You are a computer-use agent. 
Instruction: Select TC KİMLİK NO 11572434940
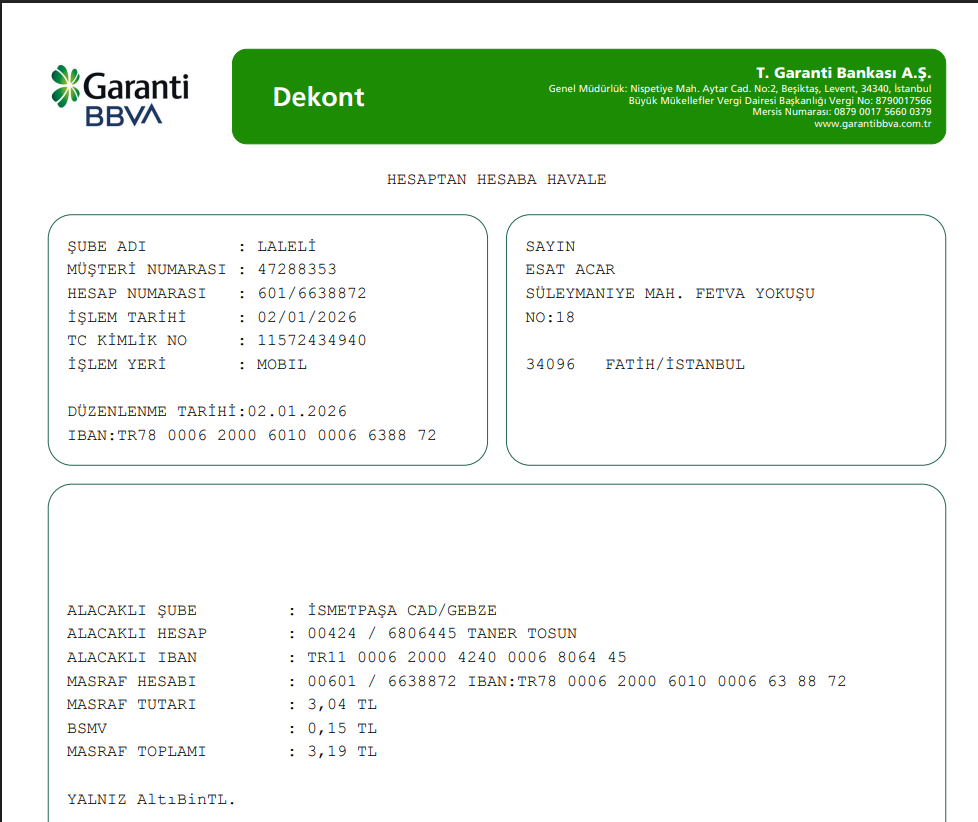point(312,341)
